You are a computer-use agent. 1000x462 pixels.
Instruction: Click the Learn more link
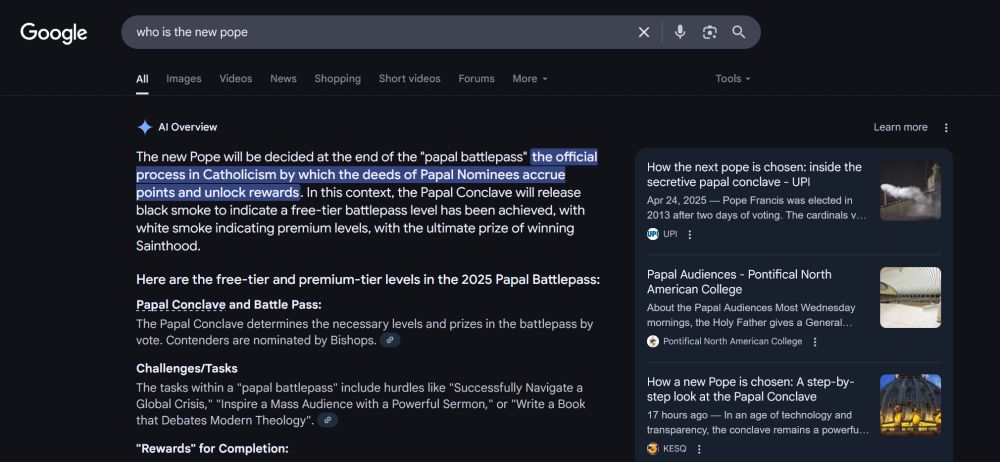pyautogui.click(x=901, y=127)
